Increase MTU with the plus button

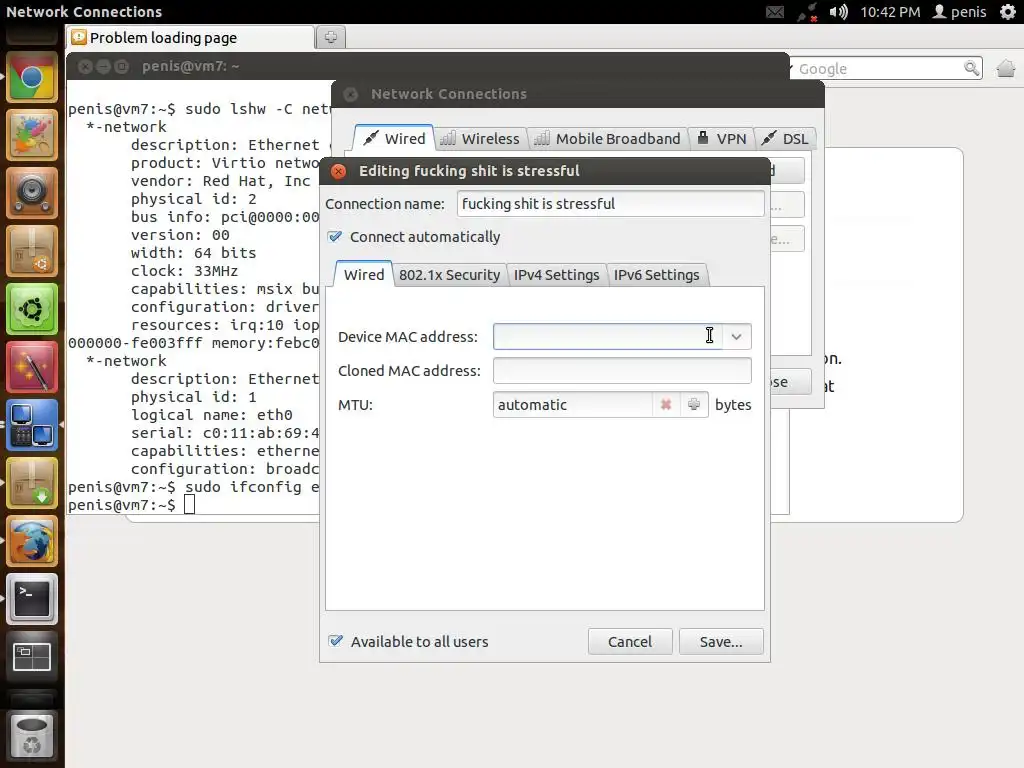pyautogui.click(x=694, y=404)
